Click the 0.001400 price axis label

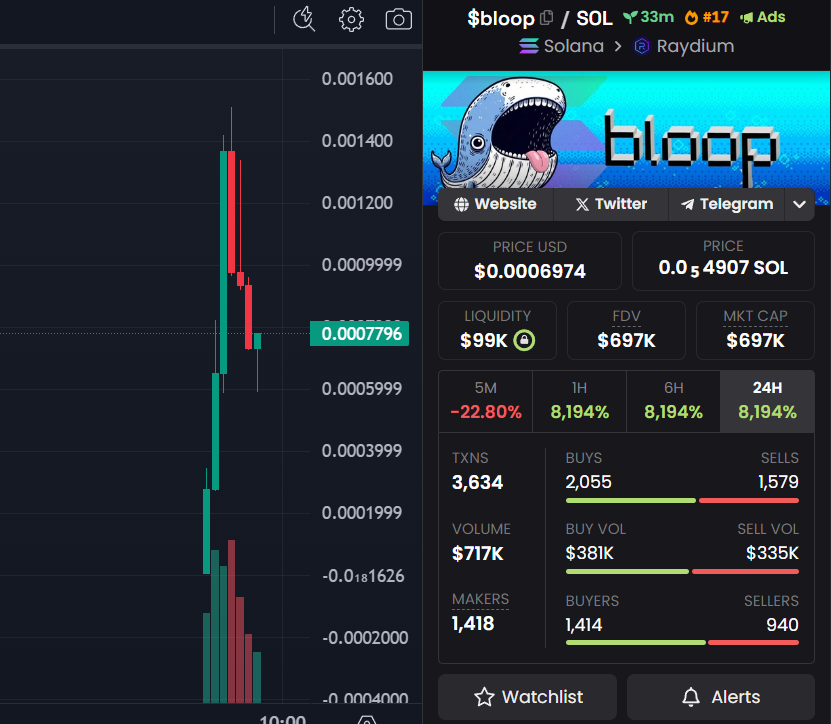coord(357,141)
